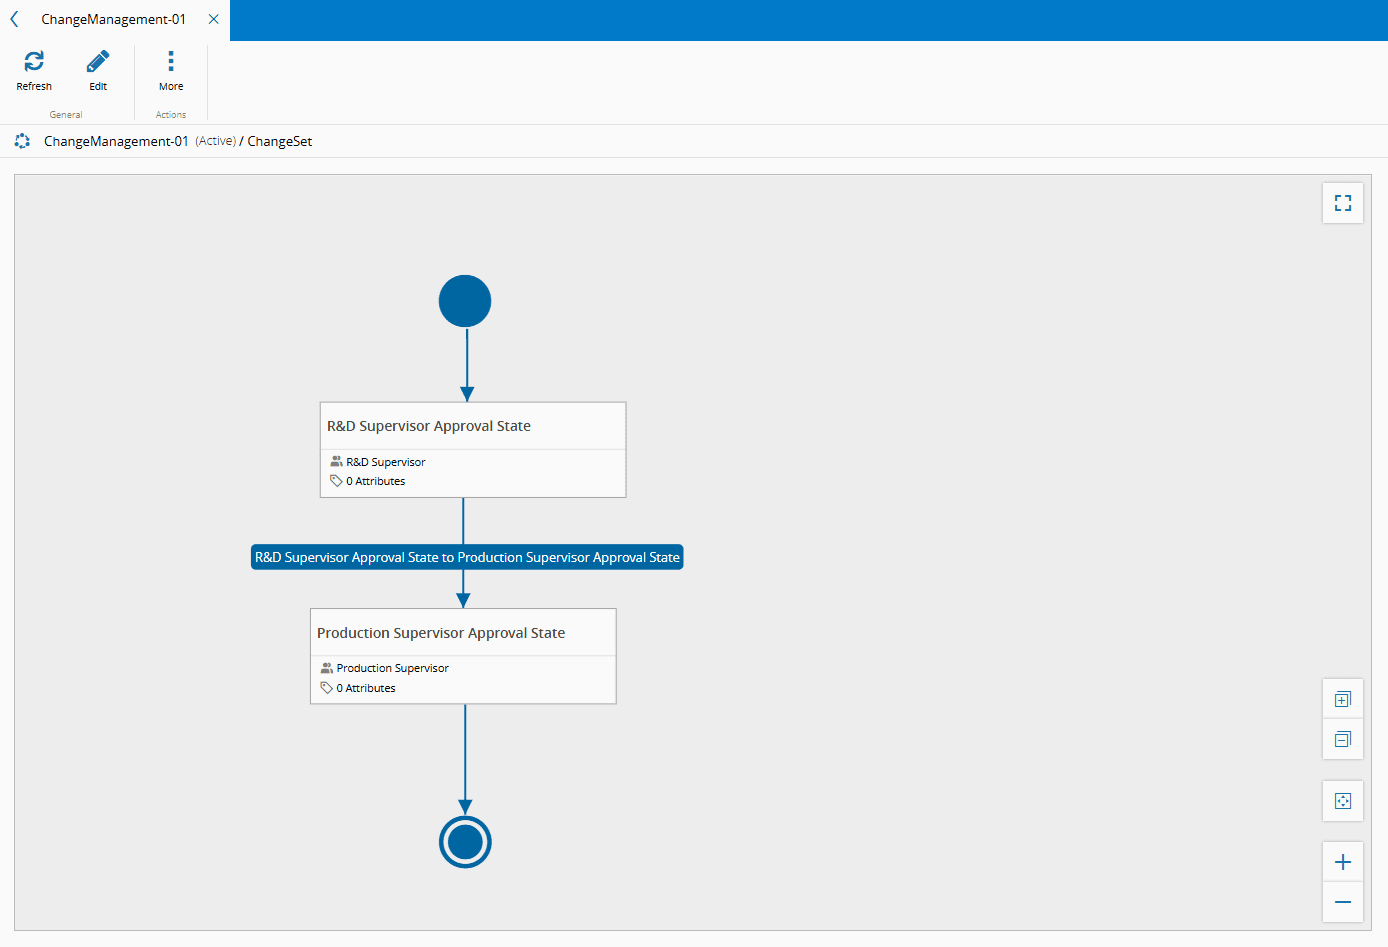The width and height of the screenshot is (1388, 947).
Task: Open ChangeManagement-01 breadcrumb link
Action: point(116,141)
